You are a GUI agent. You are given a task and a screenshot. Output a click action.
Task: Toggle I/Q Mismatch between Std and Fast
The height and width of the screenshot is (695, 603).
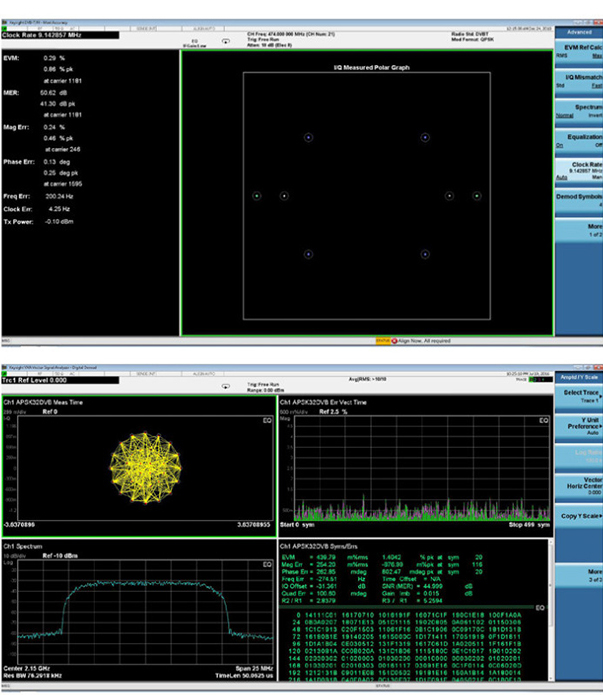(x=578, y=81)
